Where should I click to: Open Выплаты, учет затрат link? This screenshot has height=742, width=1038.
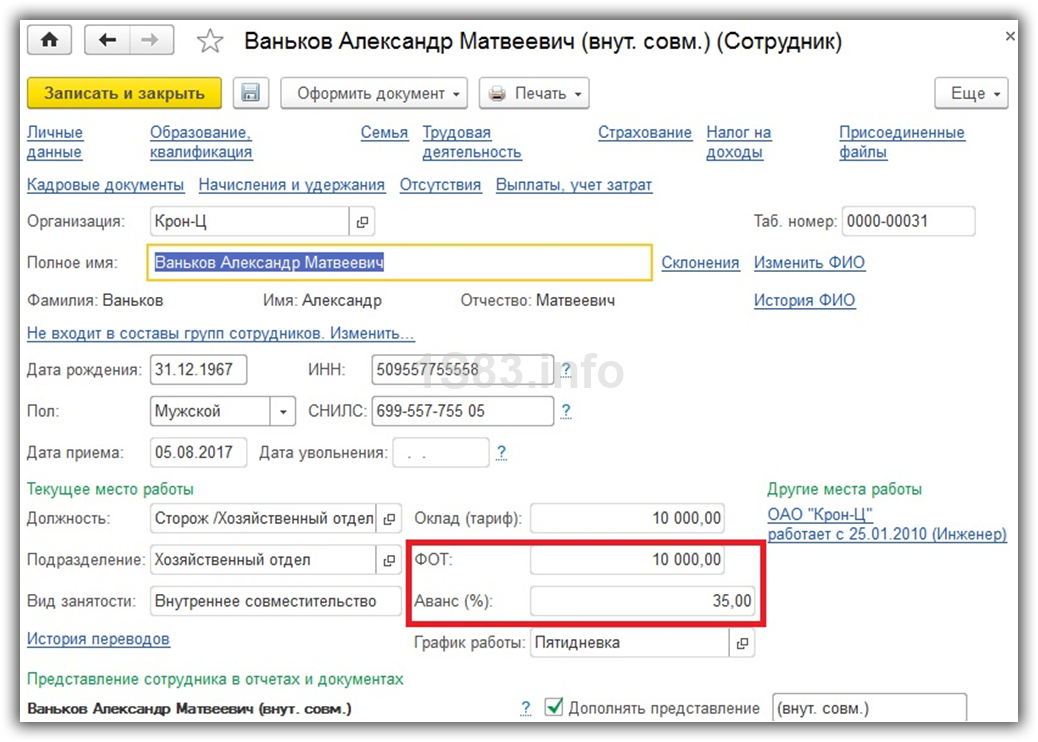(574, 185)
